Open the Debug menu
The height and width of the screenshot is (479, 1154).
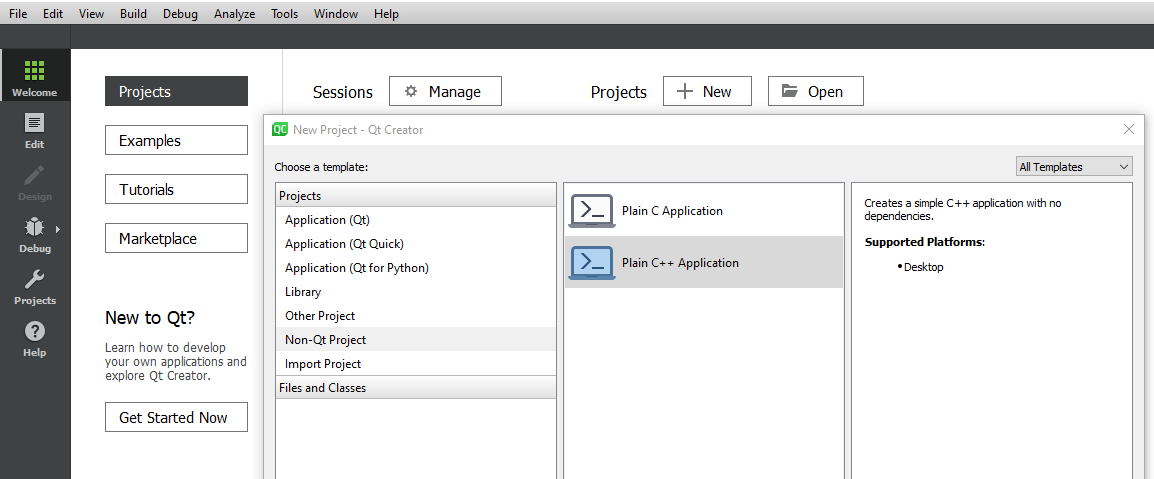pos(180,13)
